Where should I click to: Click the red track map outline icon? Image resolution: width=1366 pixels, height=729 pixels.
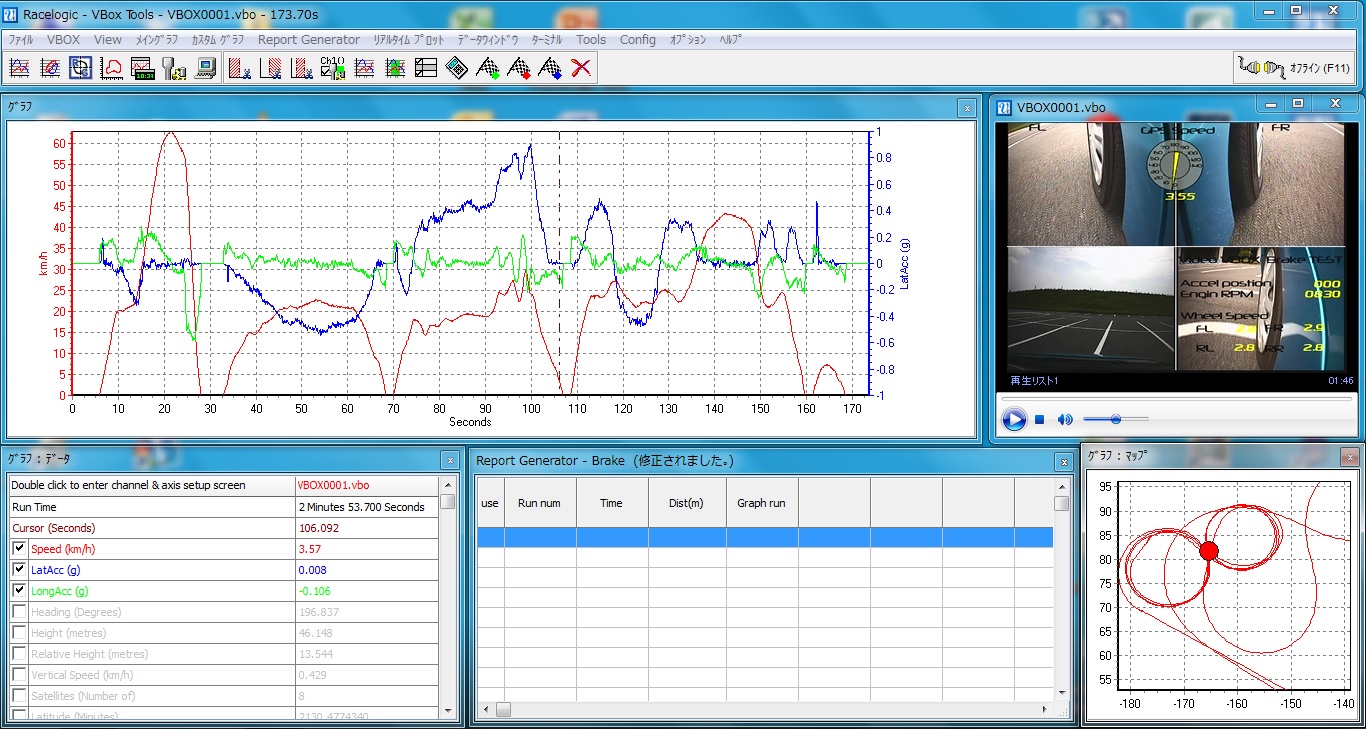pyautogui.click(x=112, y=68)
